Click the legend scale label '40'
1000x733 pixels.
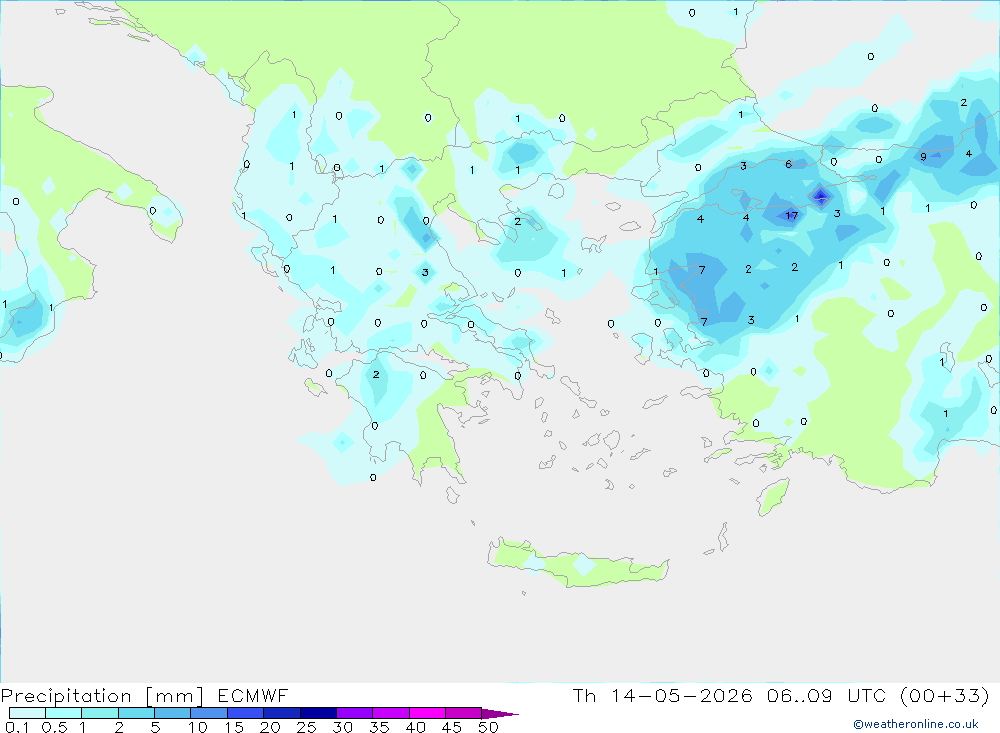point(416,727)
